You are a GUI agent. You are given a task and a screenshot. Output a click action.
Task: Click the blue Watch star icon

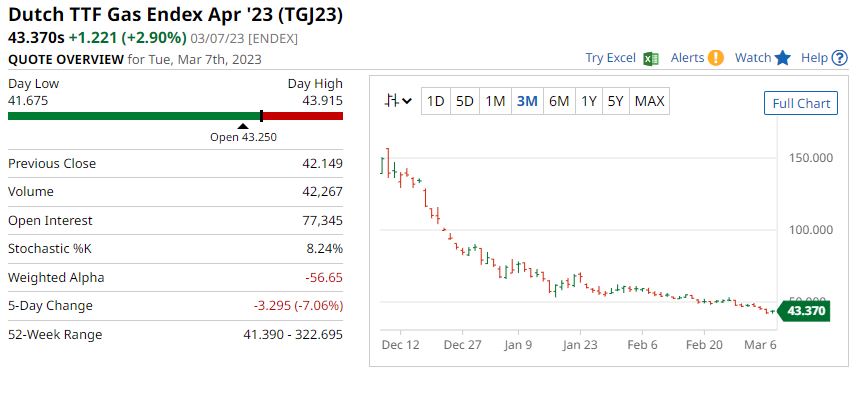782,58
